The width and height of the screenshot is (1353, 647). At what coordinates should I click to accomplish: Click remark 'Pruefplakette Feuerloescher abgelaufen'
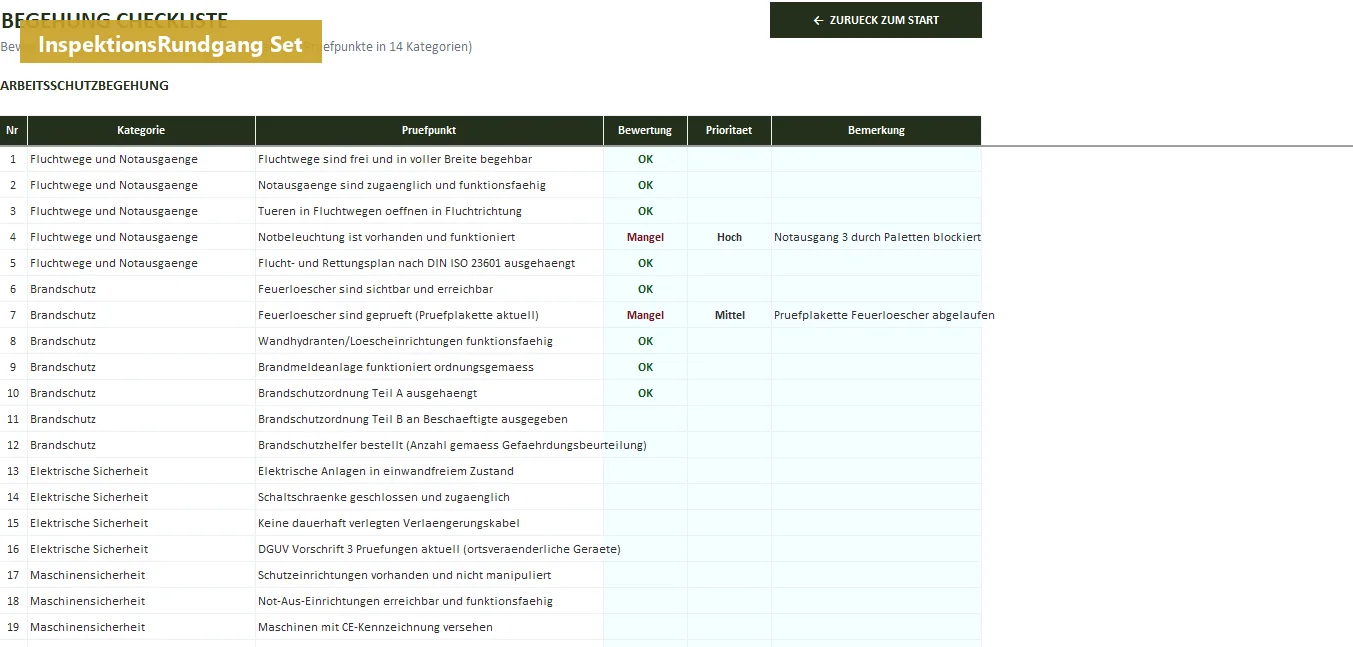click(x=884, y=315)
